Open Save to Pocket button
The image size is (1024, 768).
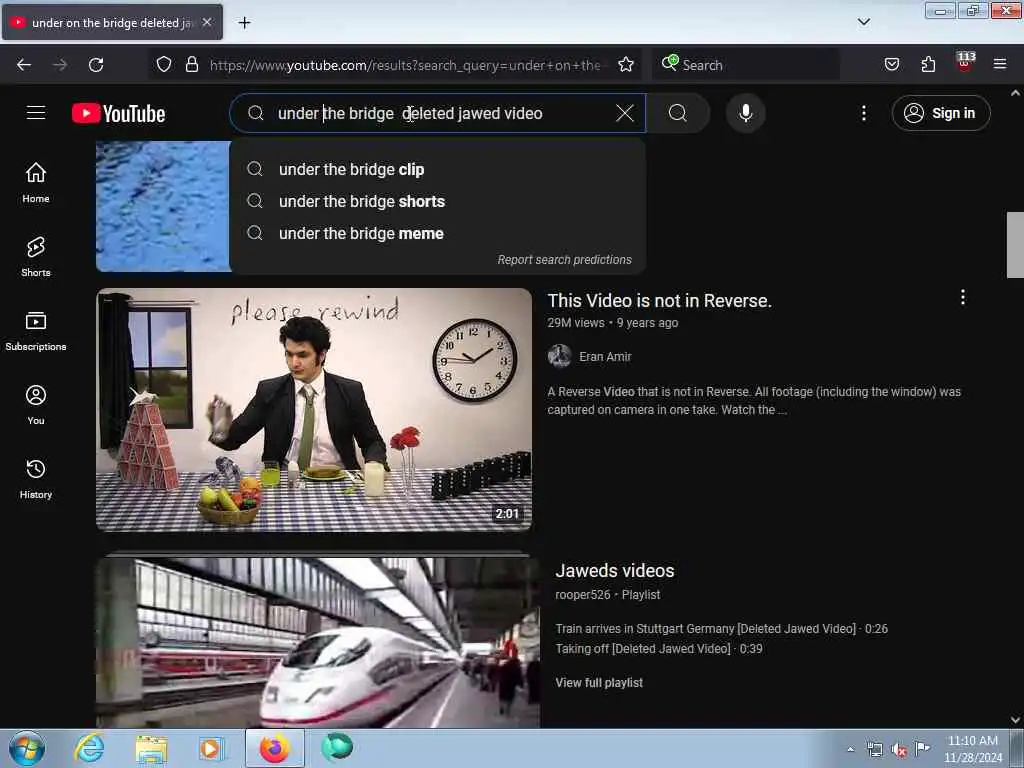tap(891, 65)
